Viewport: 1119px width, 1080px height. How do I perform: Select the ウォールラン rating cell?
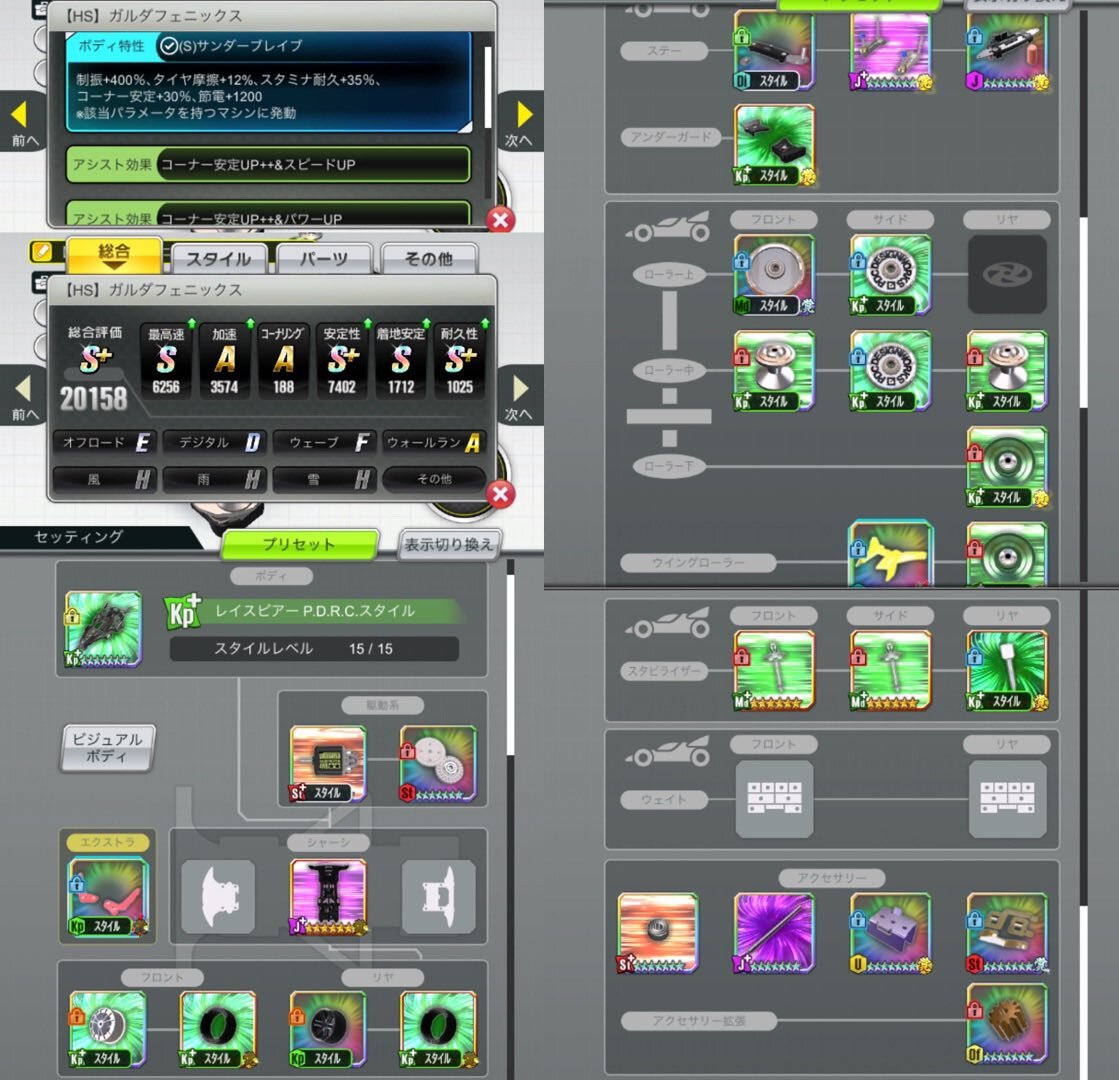[435, 443]
